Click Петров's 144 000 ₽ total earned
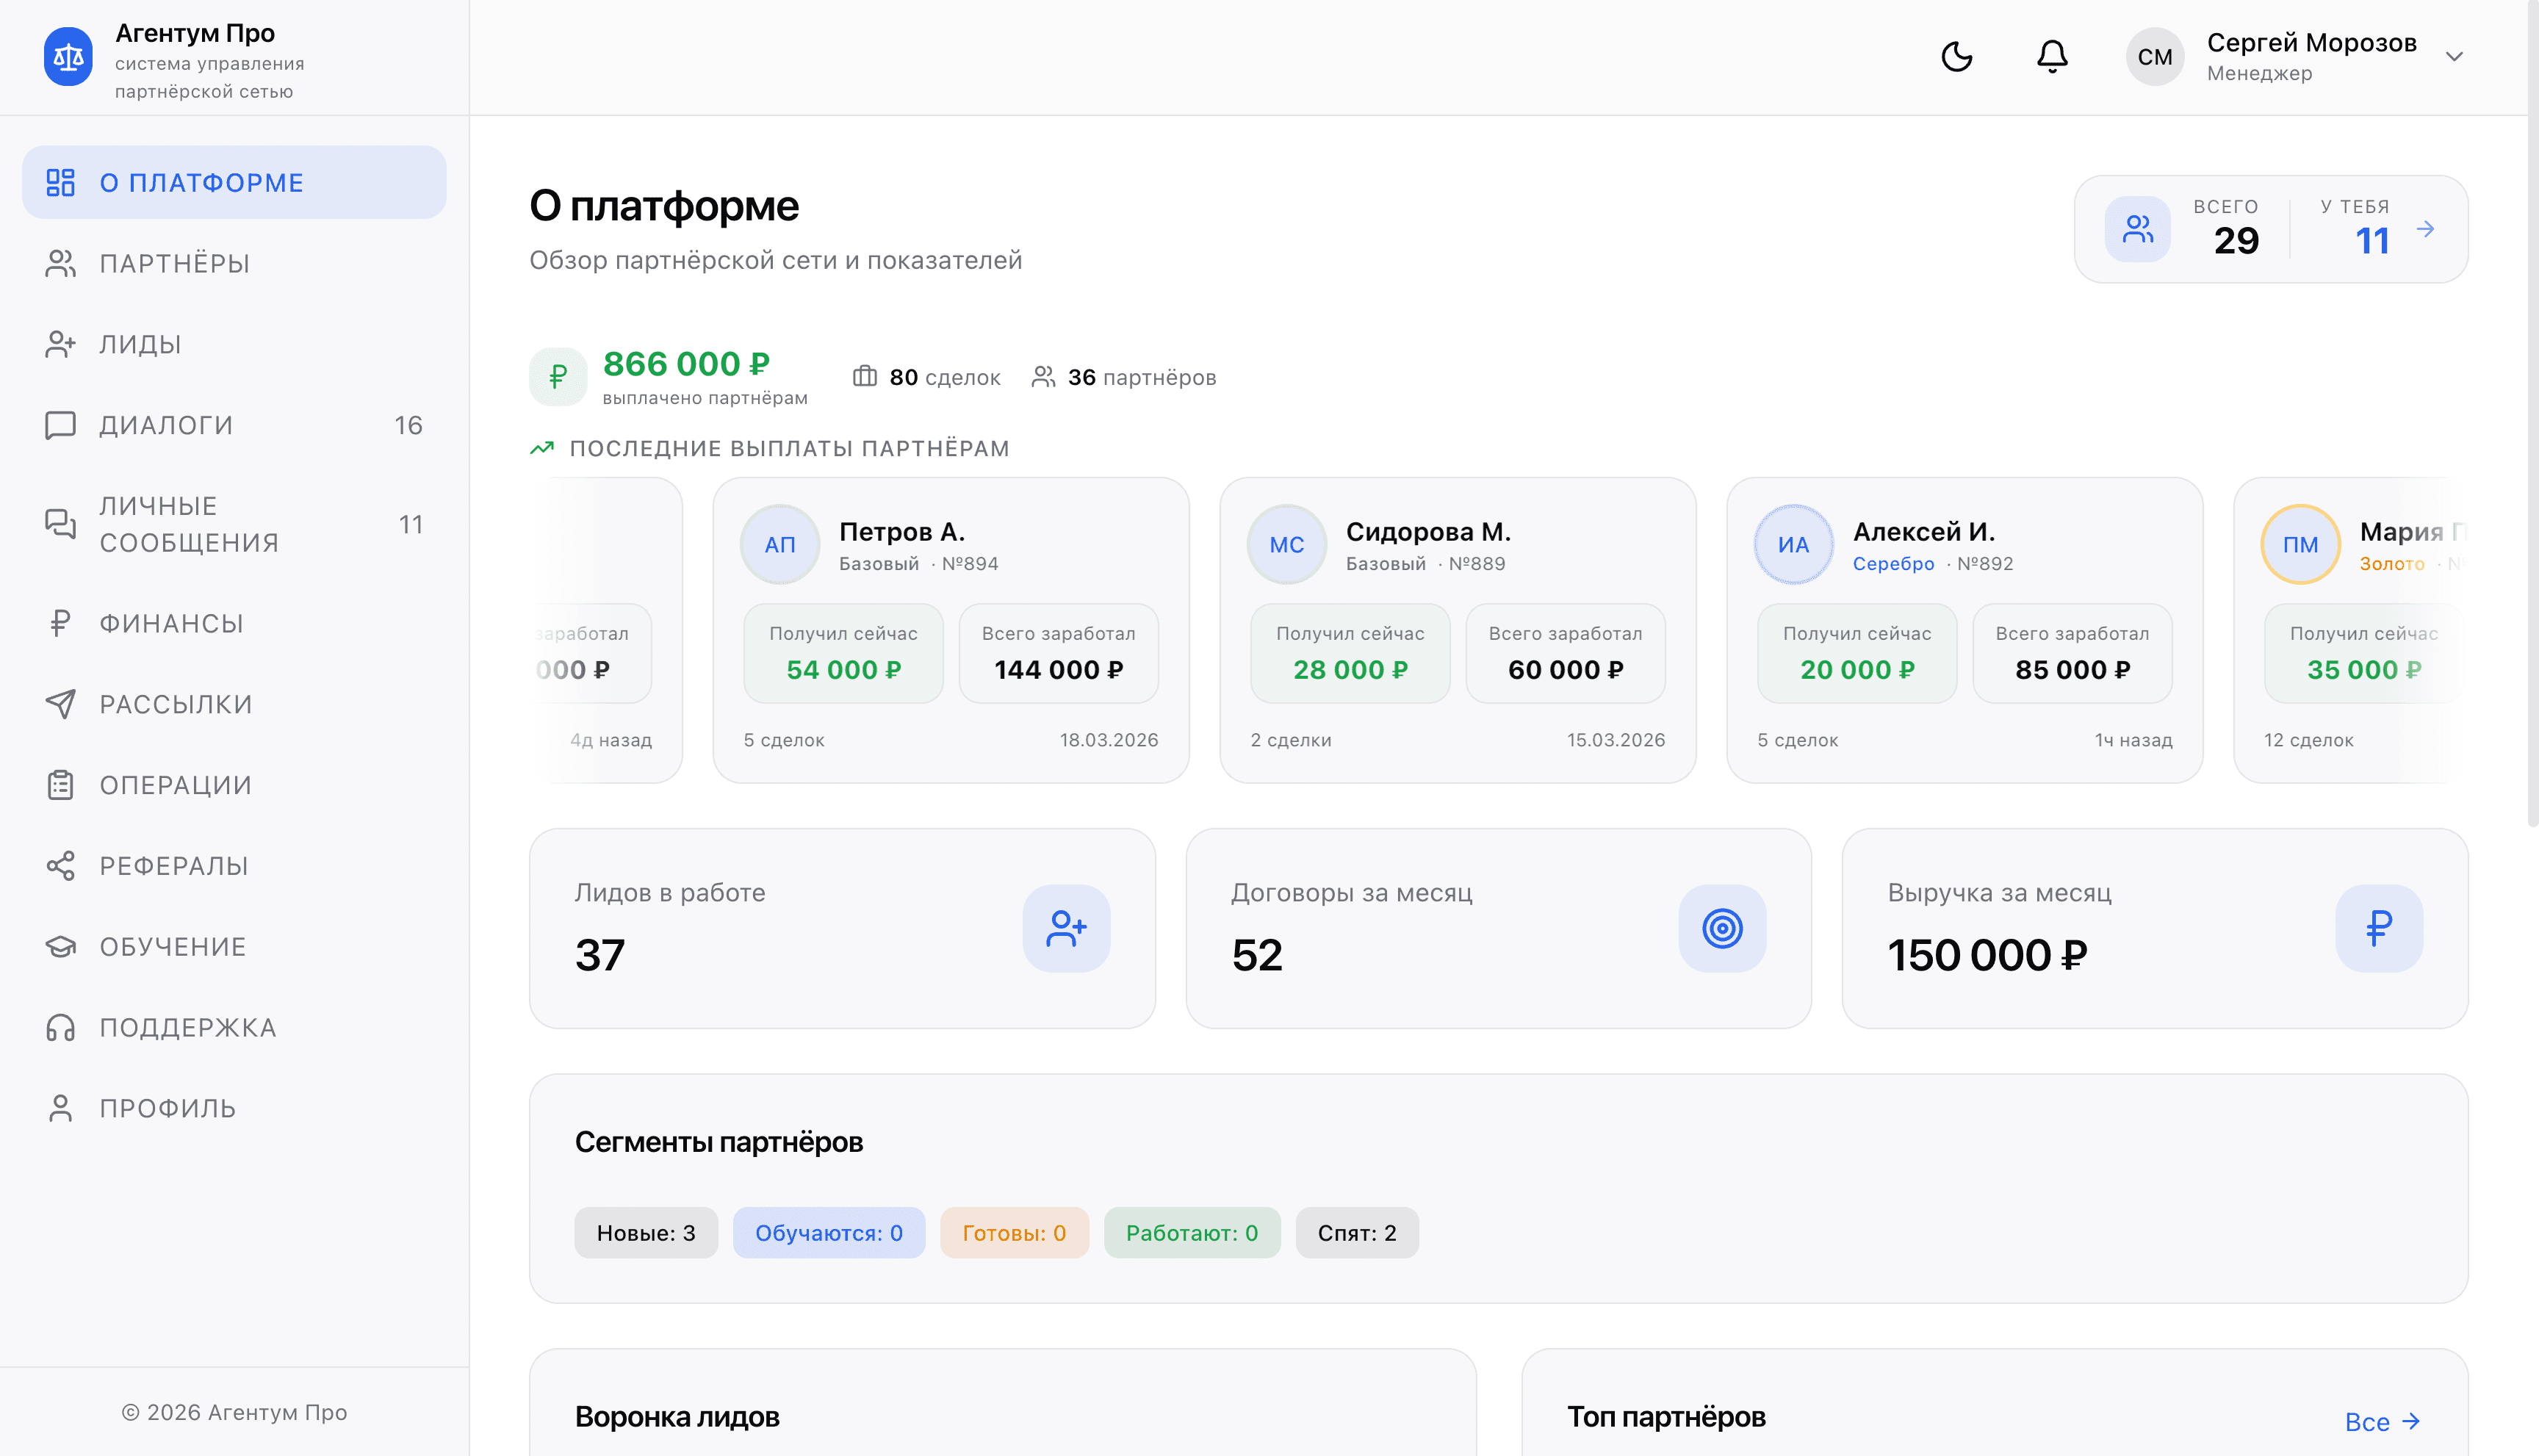 point(1059,669)
